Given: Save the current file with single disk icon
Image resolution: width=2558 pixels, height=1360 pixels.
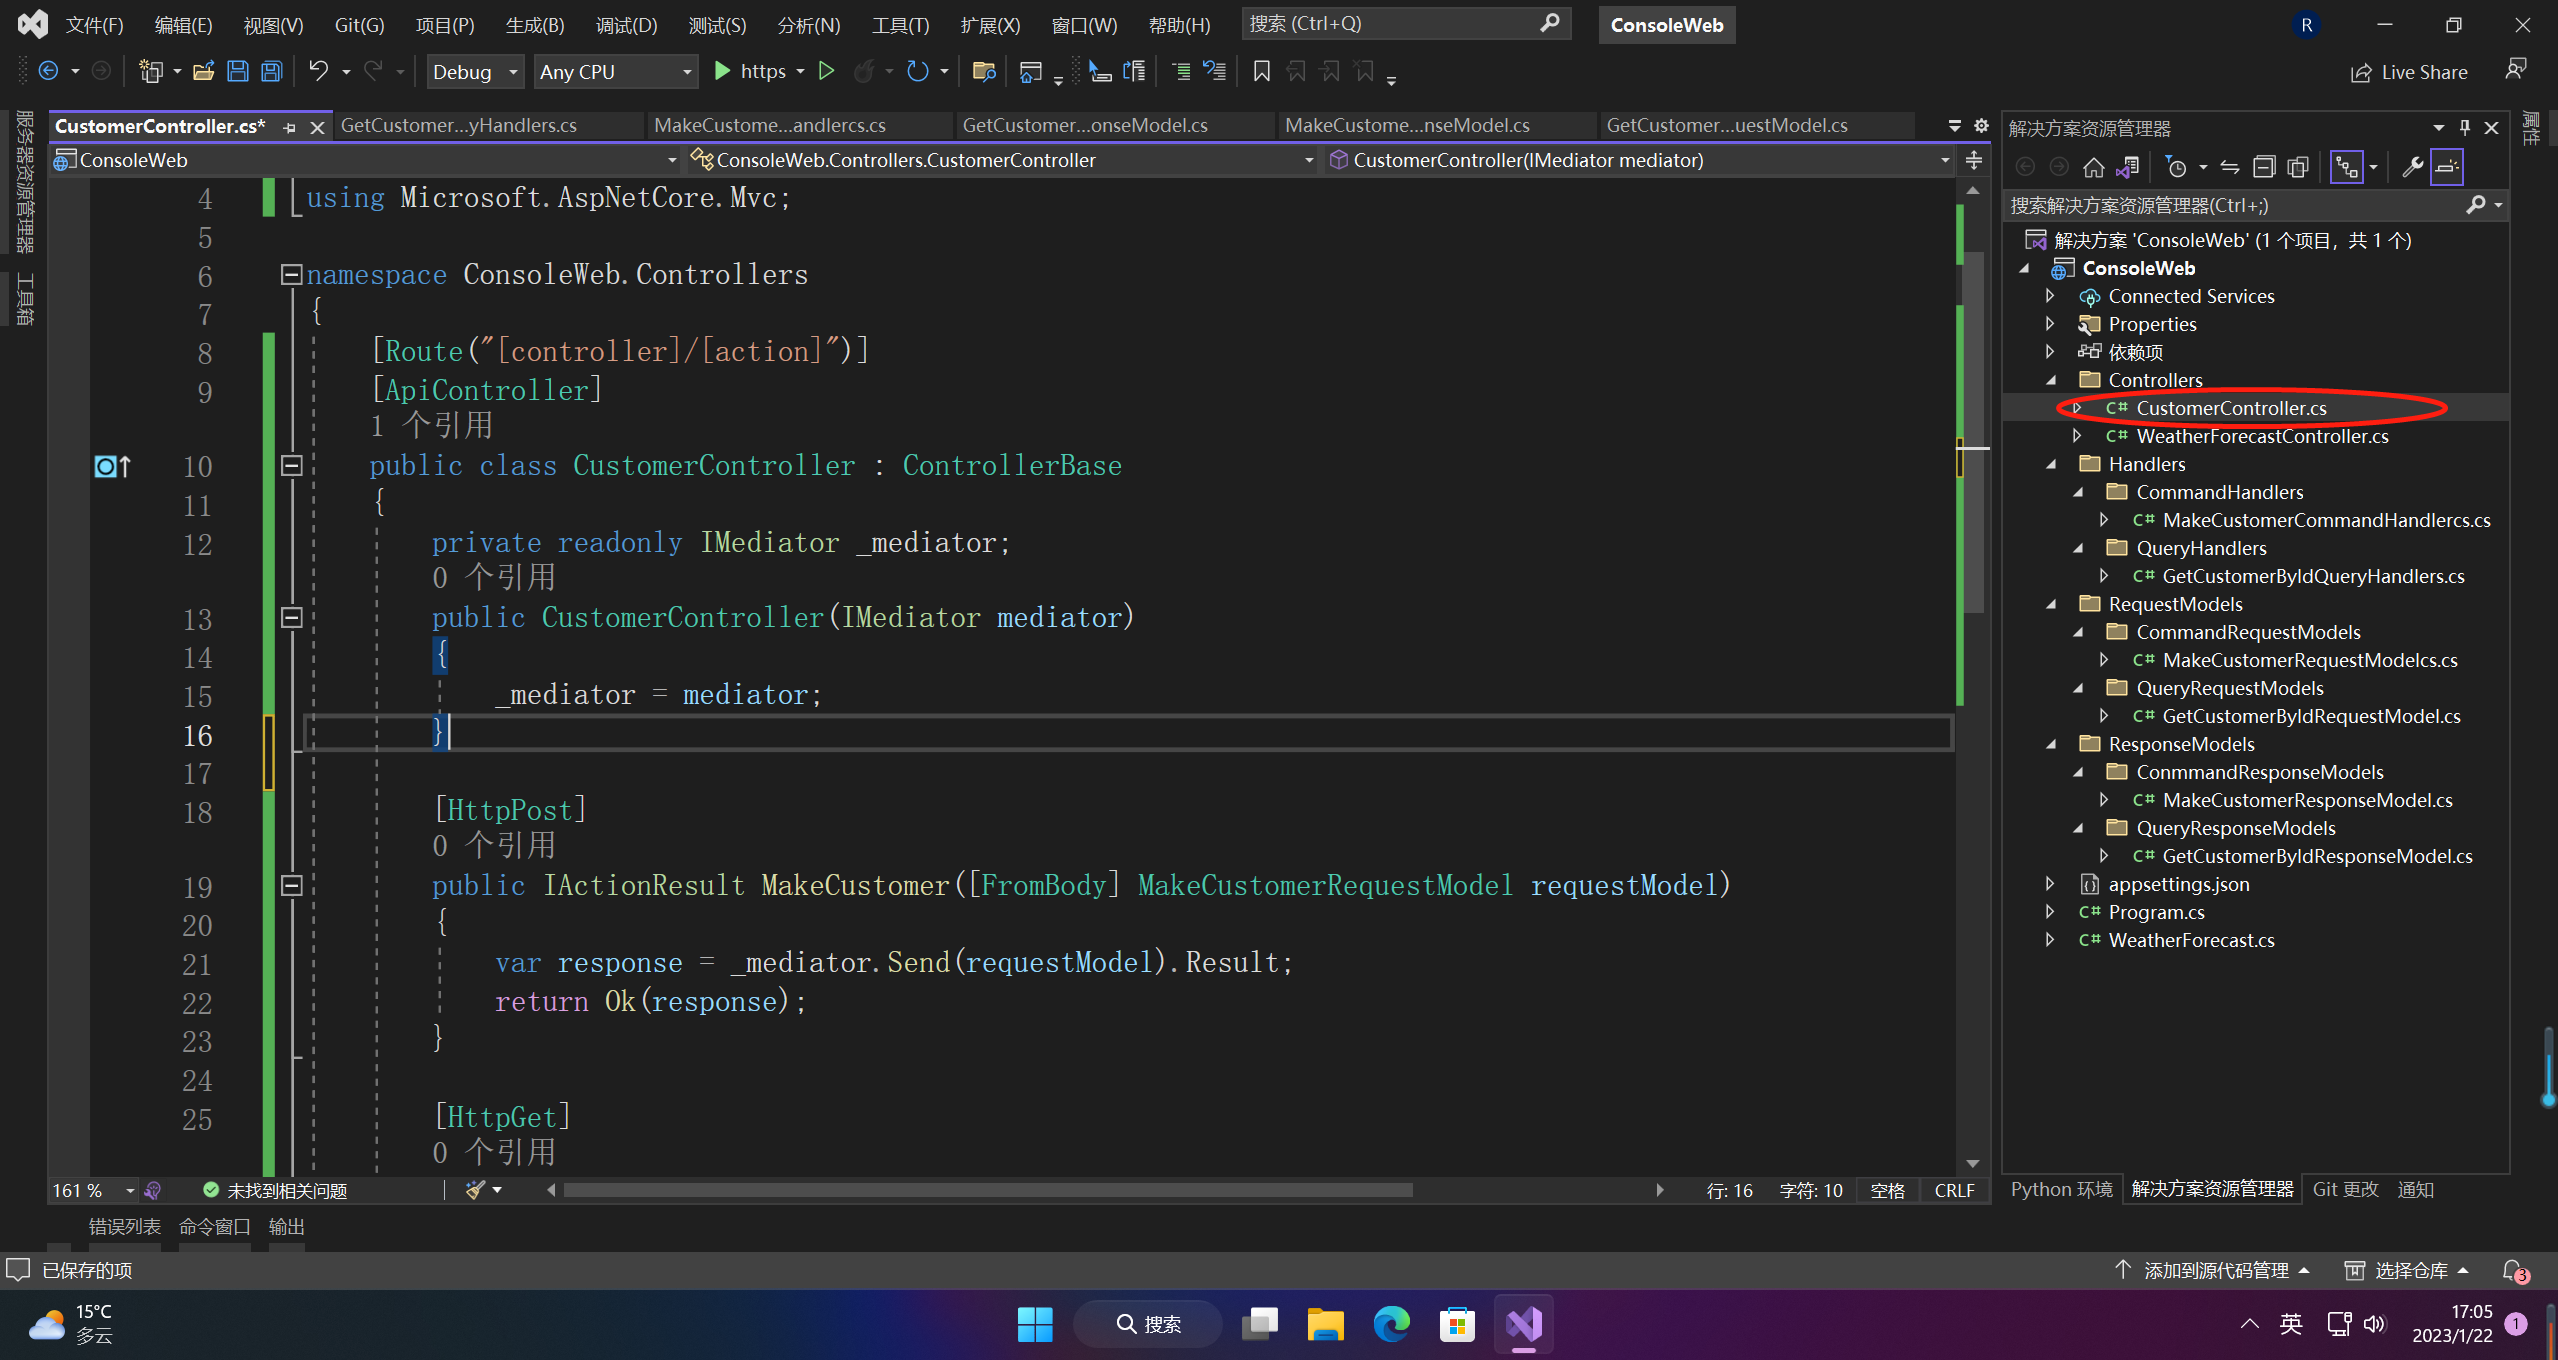Looking at the screenshot, I should [x=238, y=71].
